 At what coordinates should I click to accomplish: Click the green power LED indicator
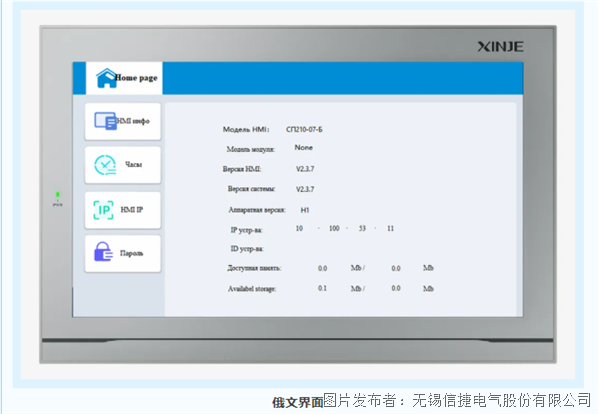[x=57, y=194]
